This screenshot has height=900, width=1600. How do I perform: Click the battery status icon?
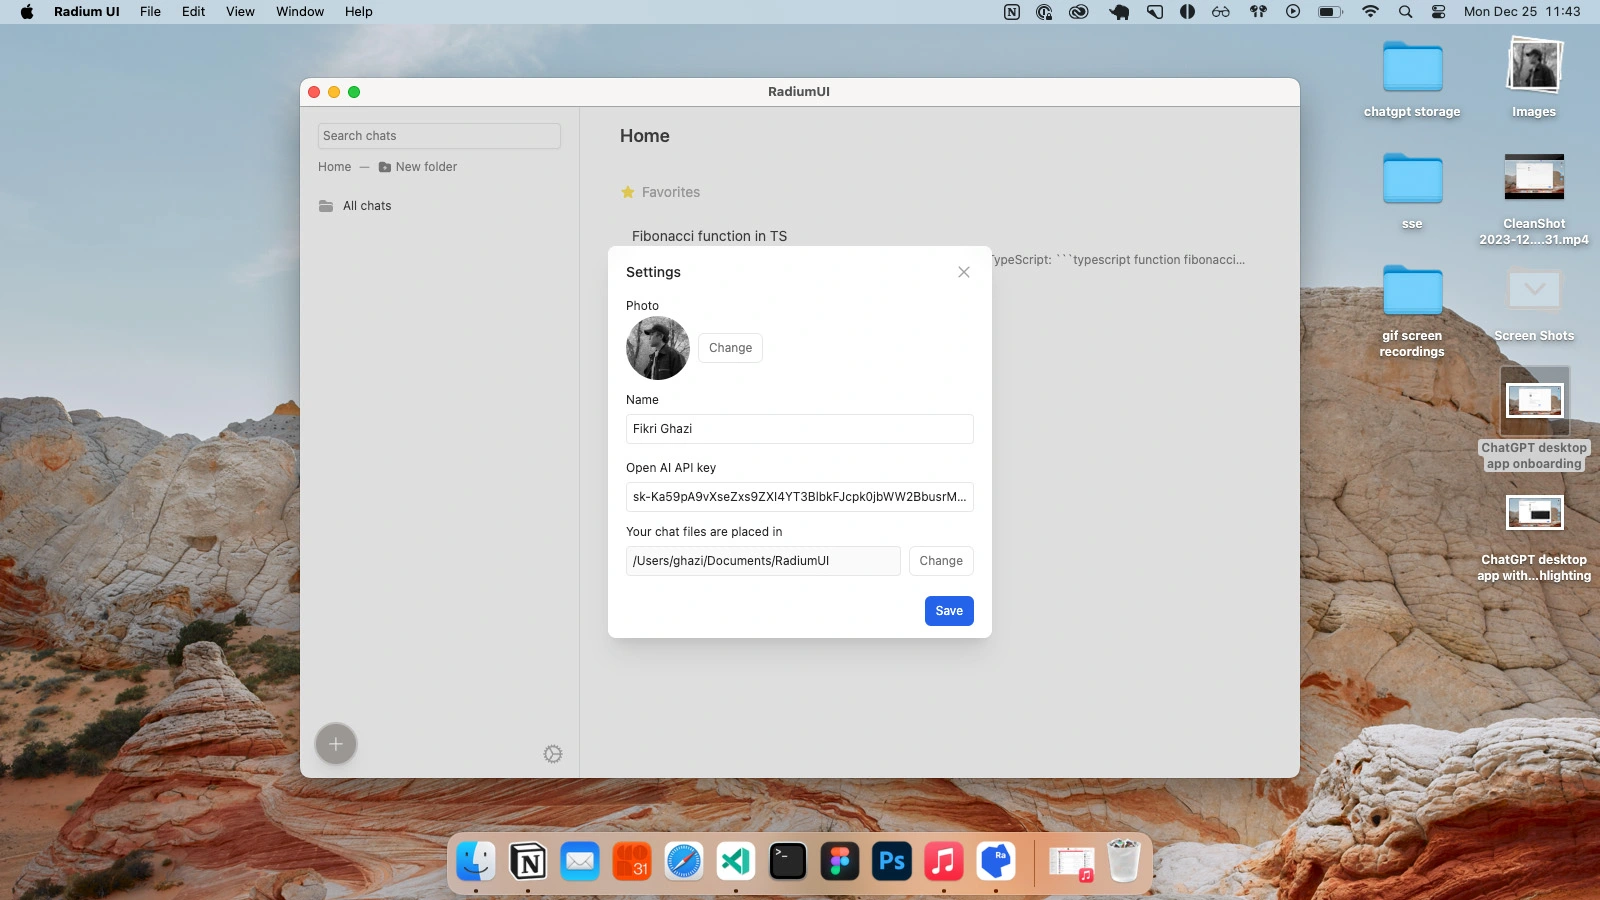tap(1330, 12)
